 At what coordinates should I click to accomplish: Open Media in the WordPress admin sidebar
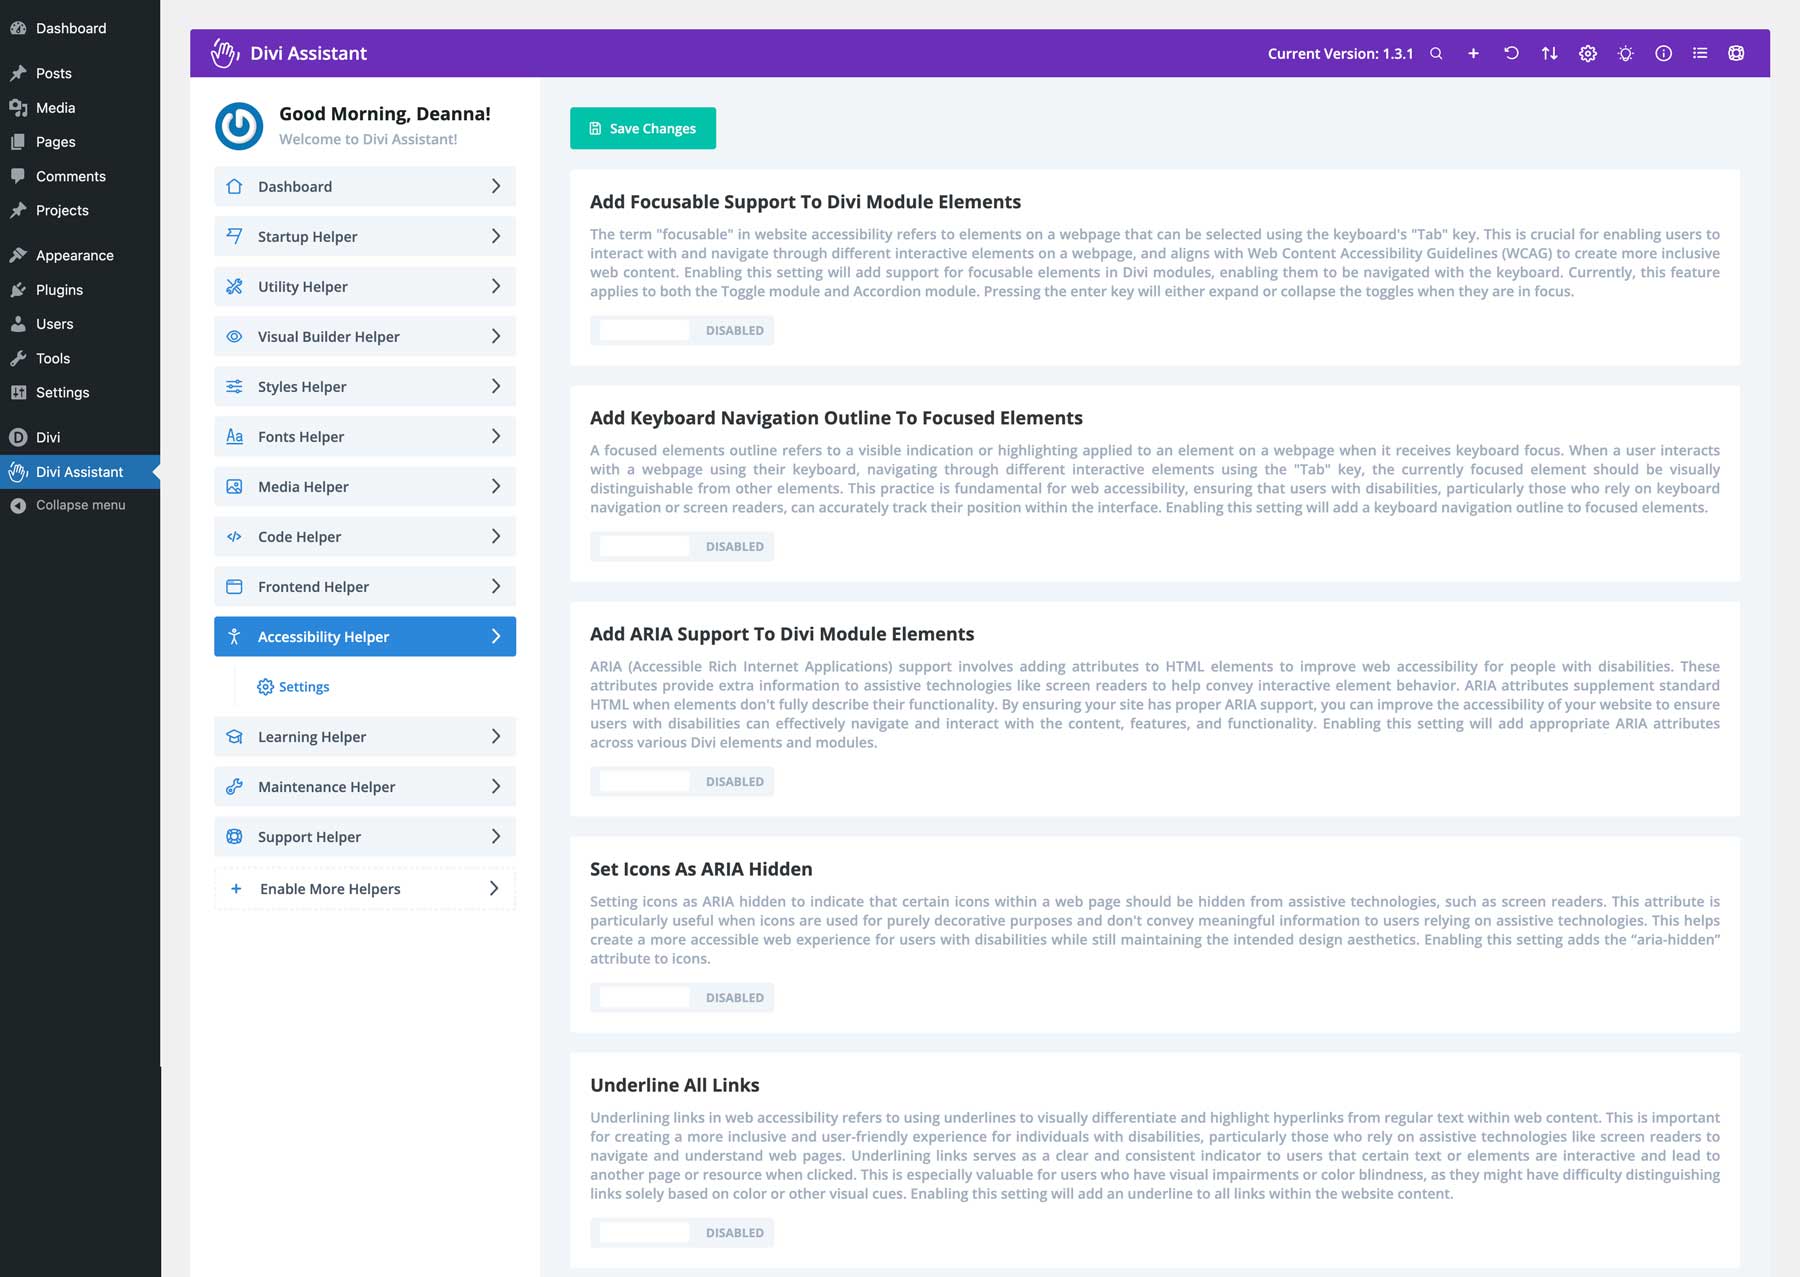pyautogui.click(x=80, y=108)
